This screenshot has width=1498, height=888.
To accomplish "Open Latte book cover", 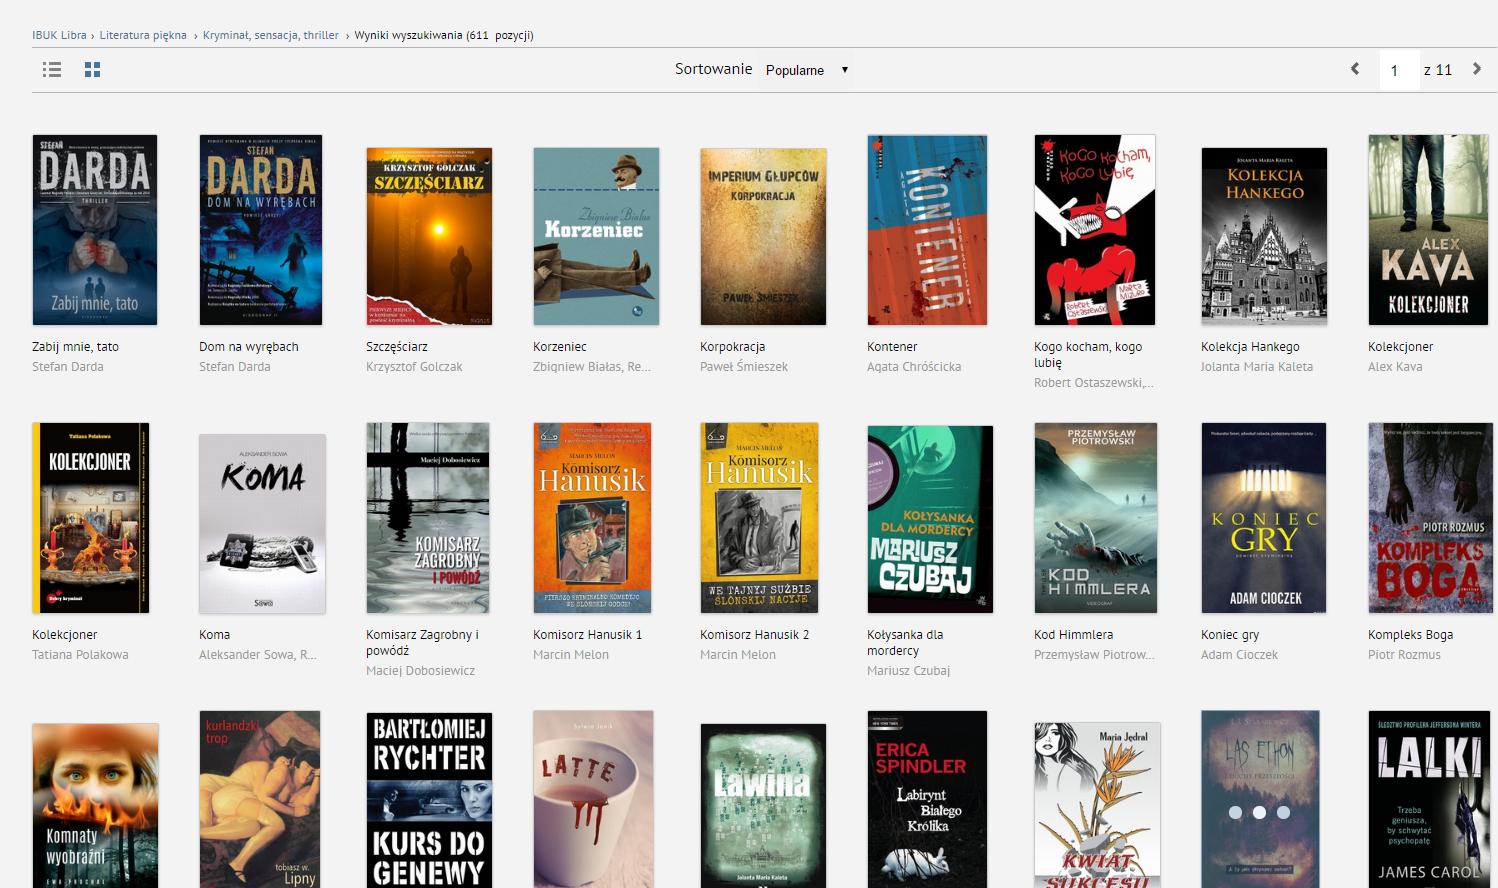I will (594, 800).
